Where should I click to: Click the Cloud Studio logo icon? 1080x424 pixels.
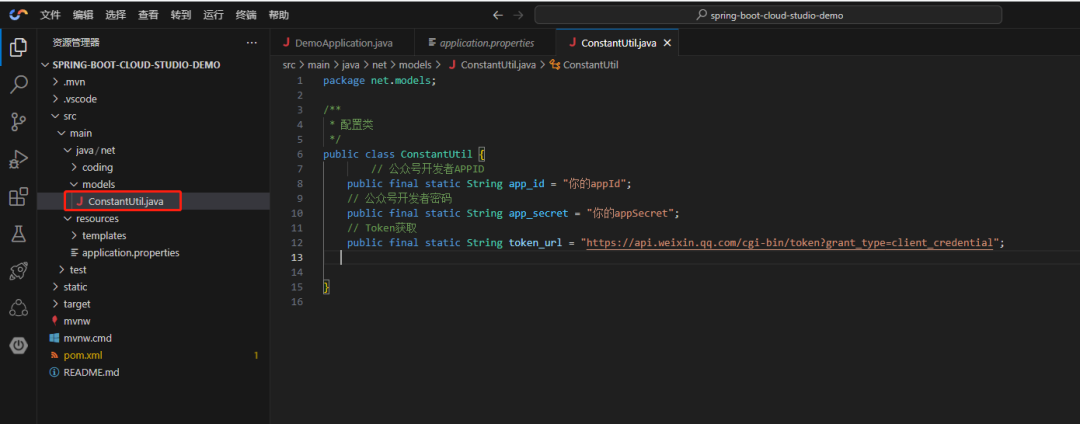[x=19, y=14]
